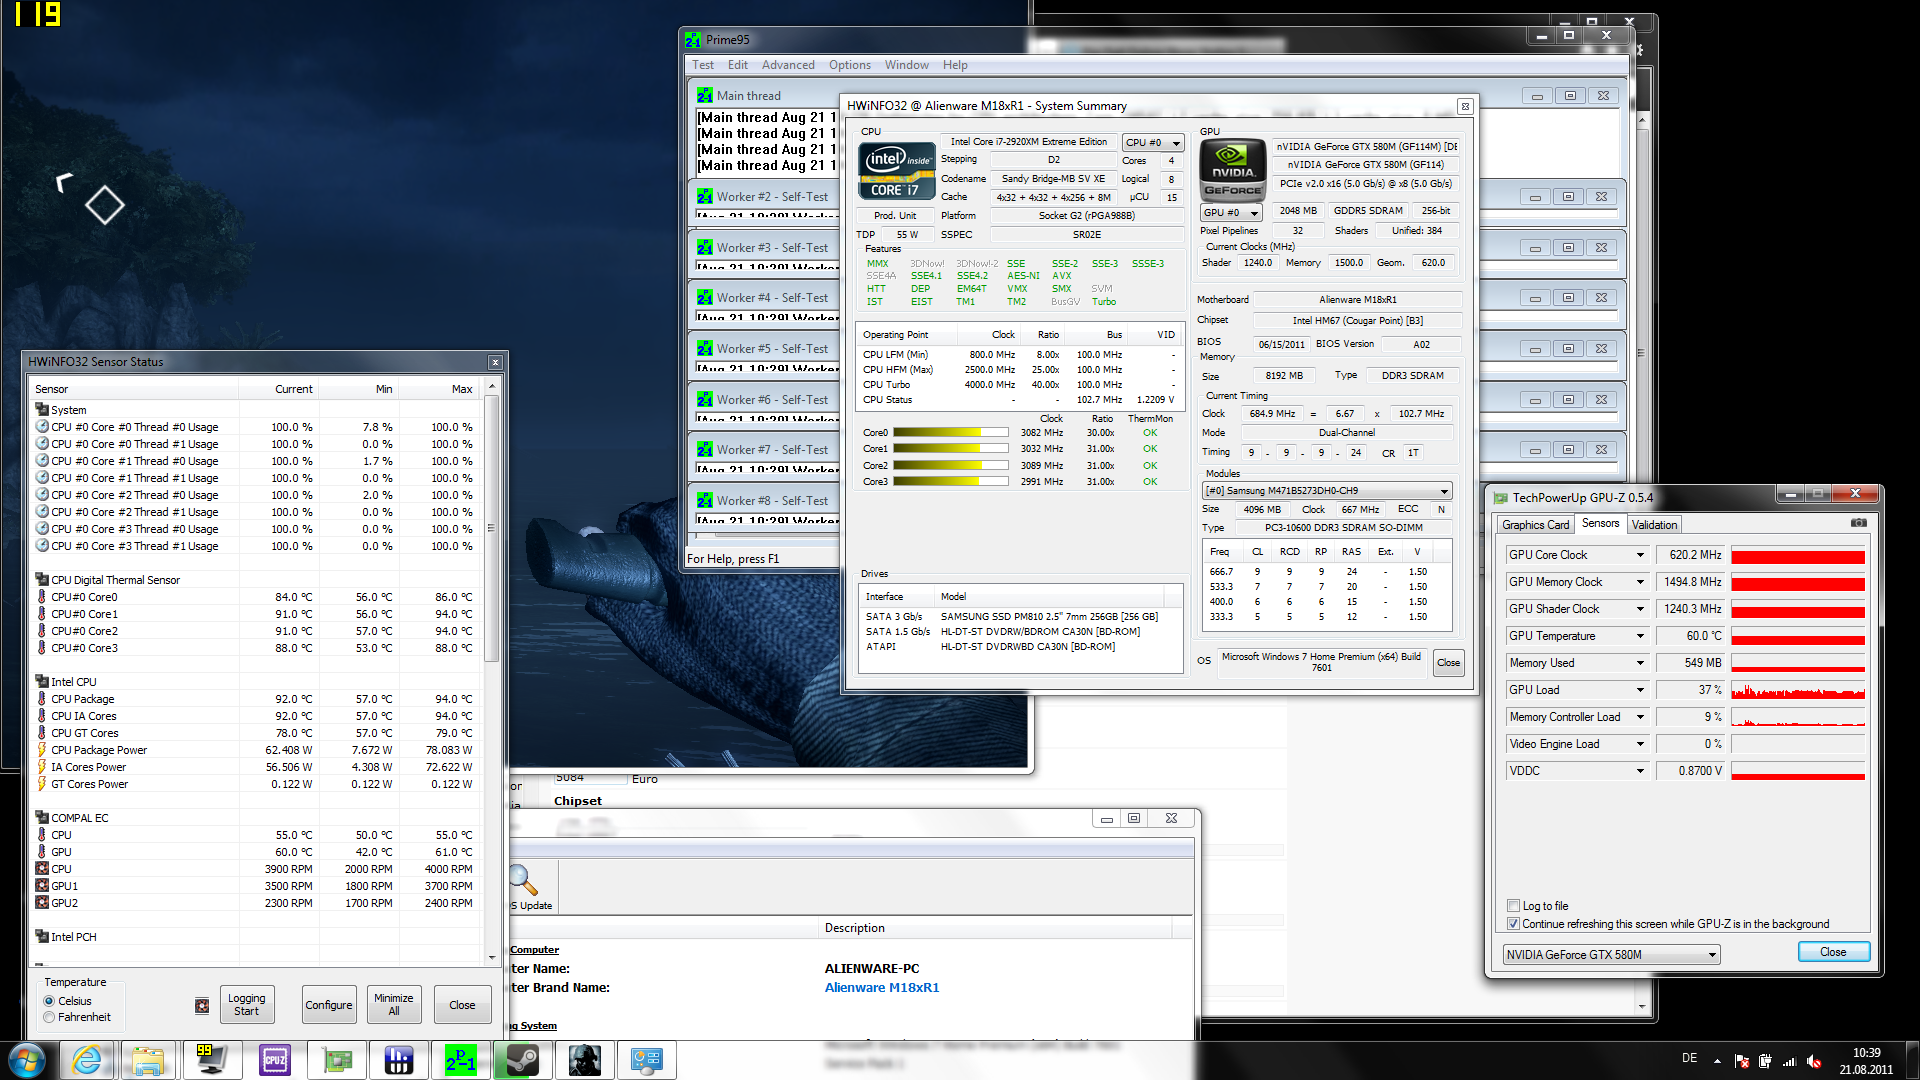This screenshot has width=1920, height=1080.
Task: Click Close in HWiNFO32 System Summary
Action: pyautogui.click(x=1448, y=663)
